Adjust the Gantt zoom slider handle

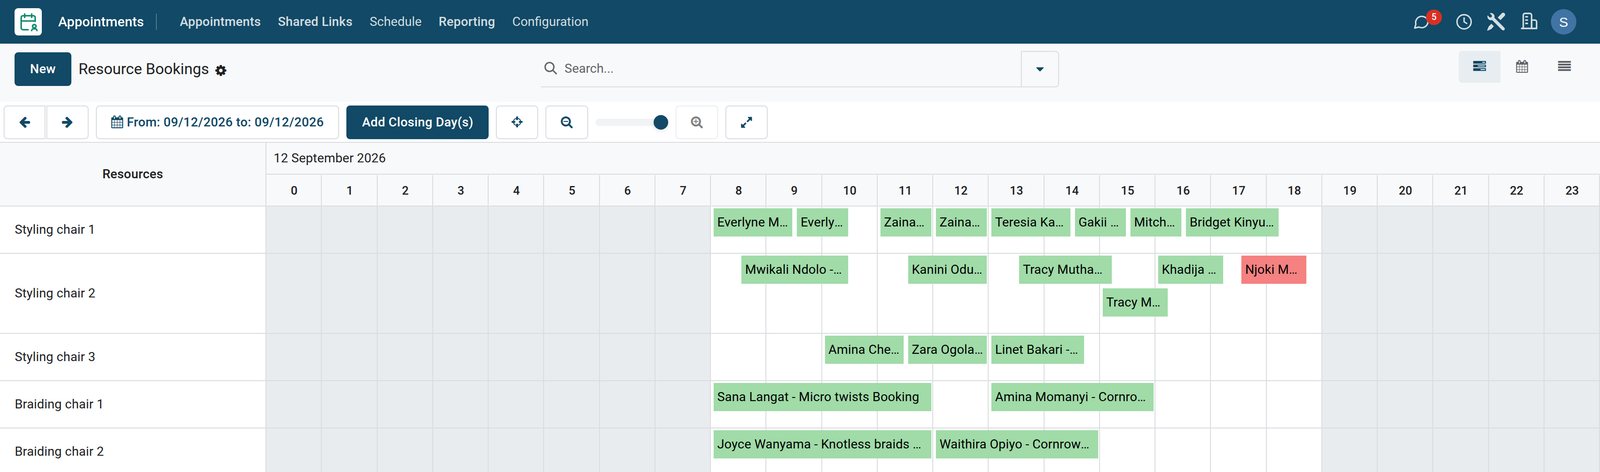pos(660,122)
